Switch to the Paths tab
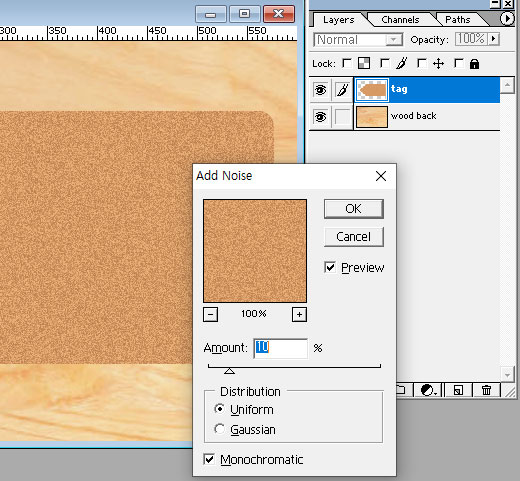This screenshot has height=481, width=520. click(458, 20)
